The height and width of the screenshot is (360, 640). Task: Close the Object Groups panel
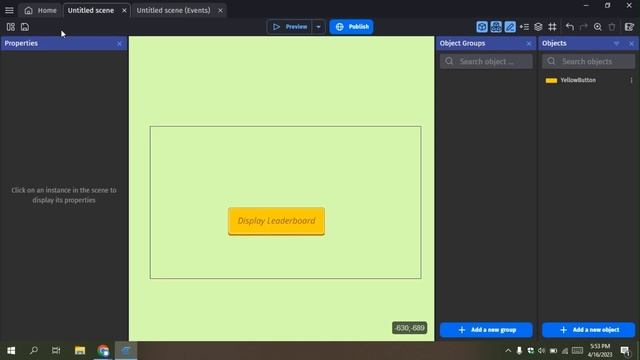coord(529,43)
